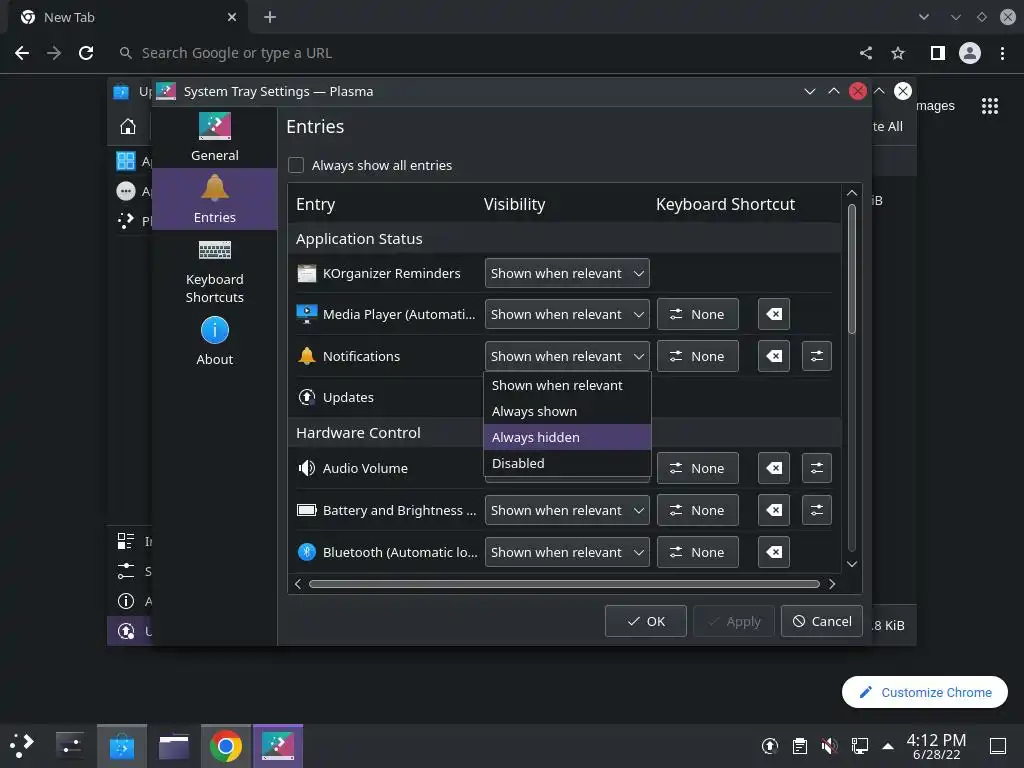Open Chrome side panel
Viewport: 1024px width, 768px height.
(x=937, y=53)
